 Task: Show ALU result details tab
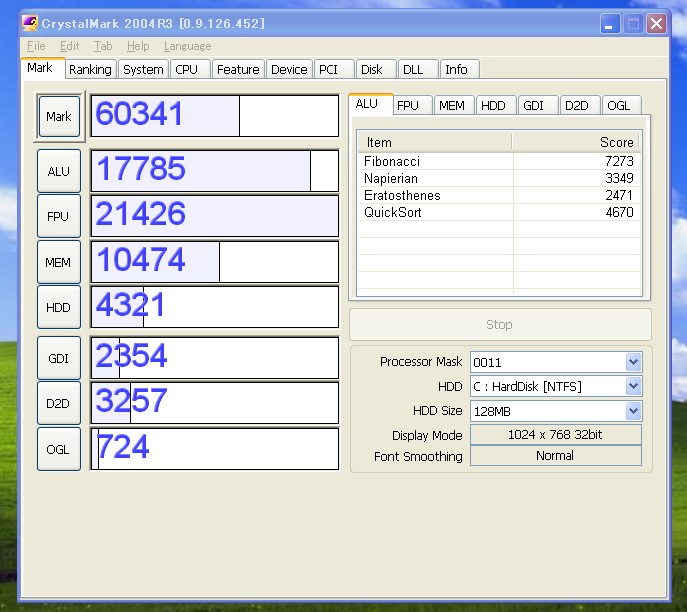click(370, 104)
